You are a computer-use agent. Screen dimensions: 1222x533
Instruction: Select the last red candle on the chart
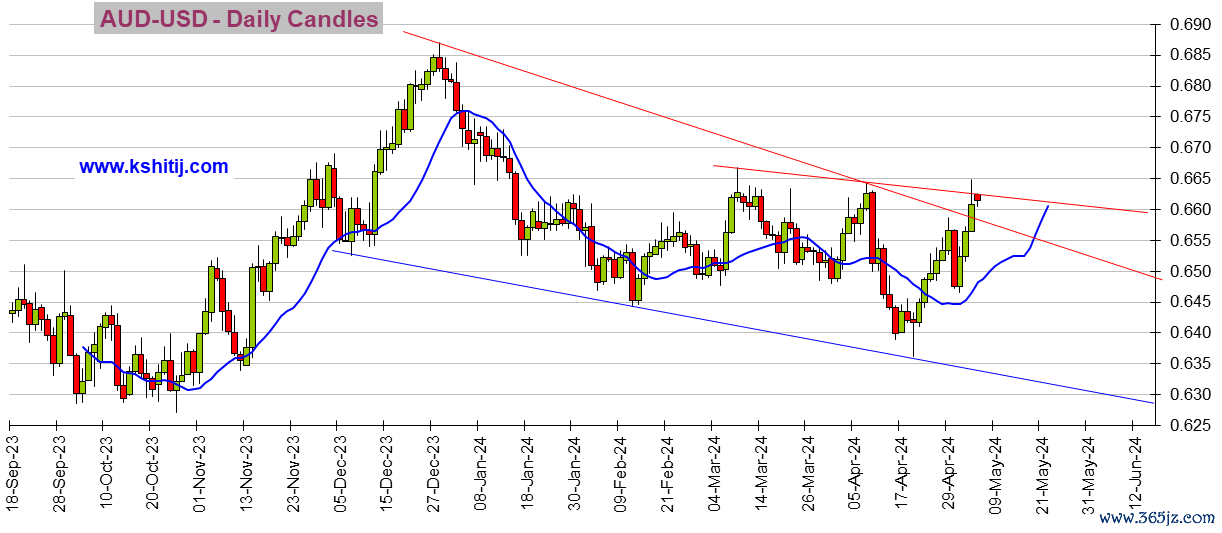click(x=977, y=197)
